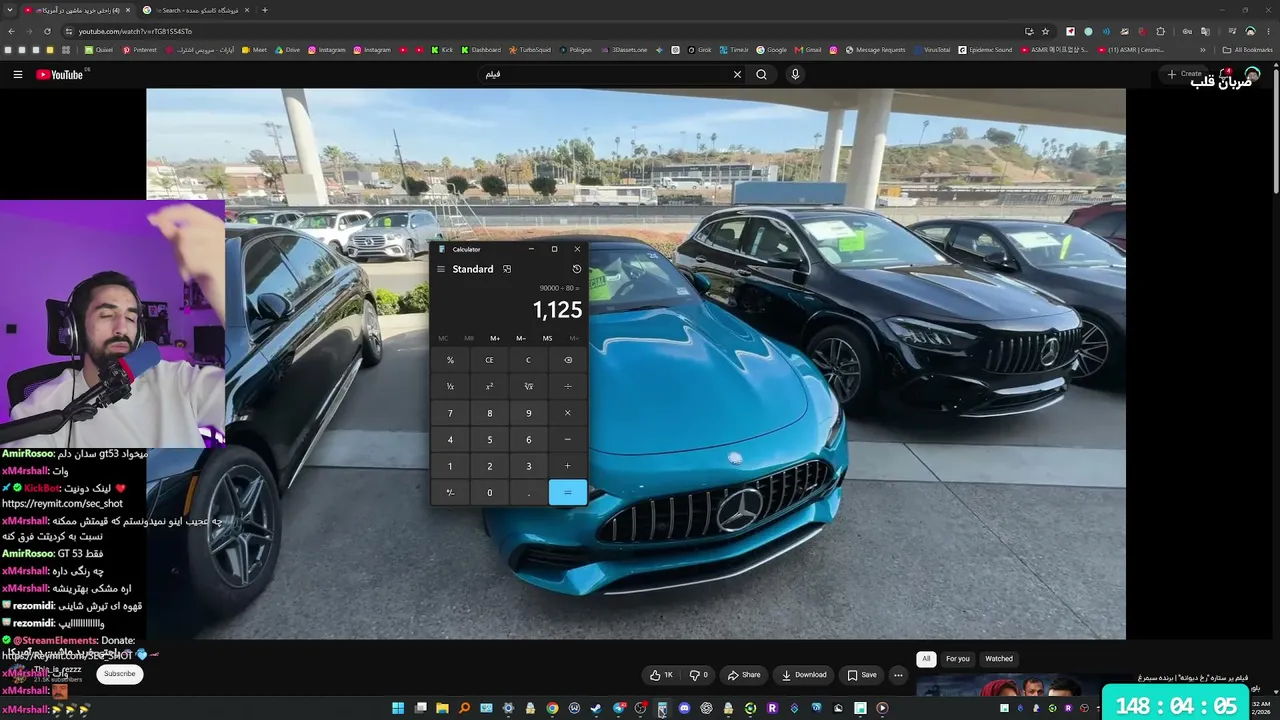Screen dimensions: 1280x720
Task: Click the blue equals key in Calculator
Action: click(x=568, y=492)
